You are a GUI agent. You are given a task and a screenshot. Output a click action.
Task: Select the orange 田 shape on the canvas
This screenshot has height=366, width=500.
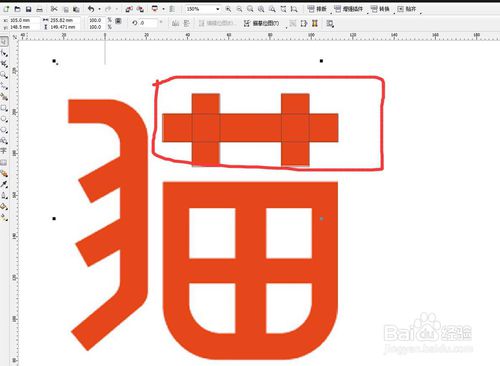pos(250,271)
